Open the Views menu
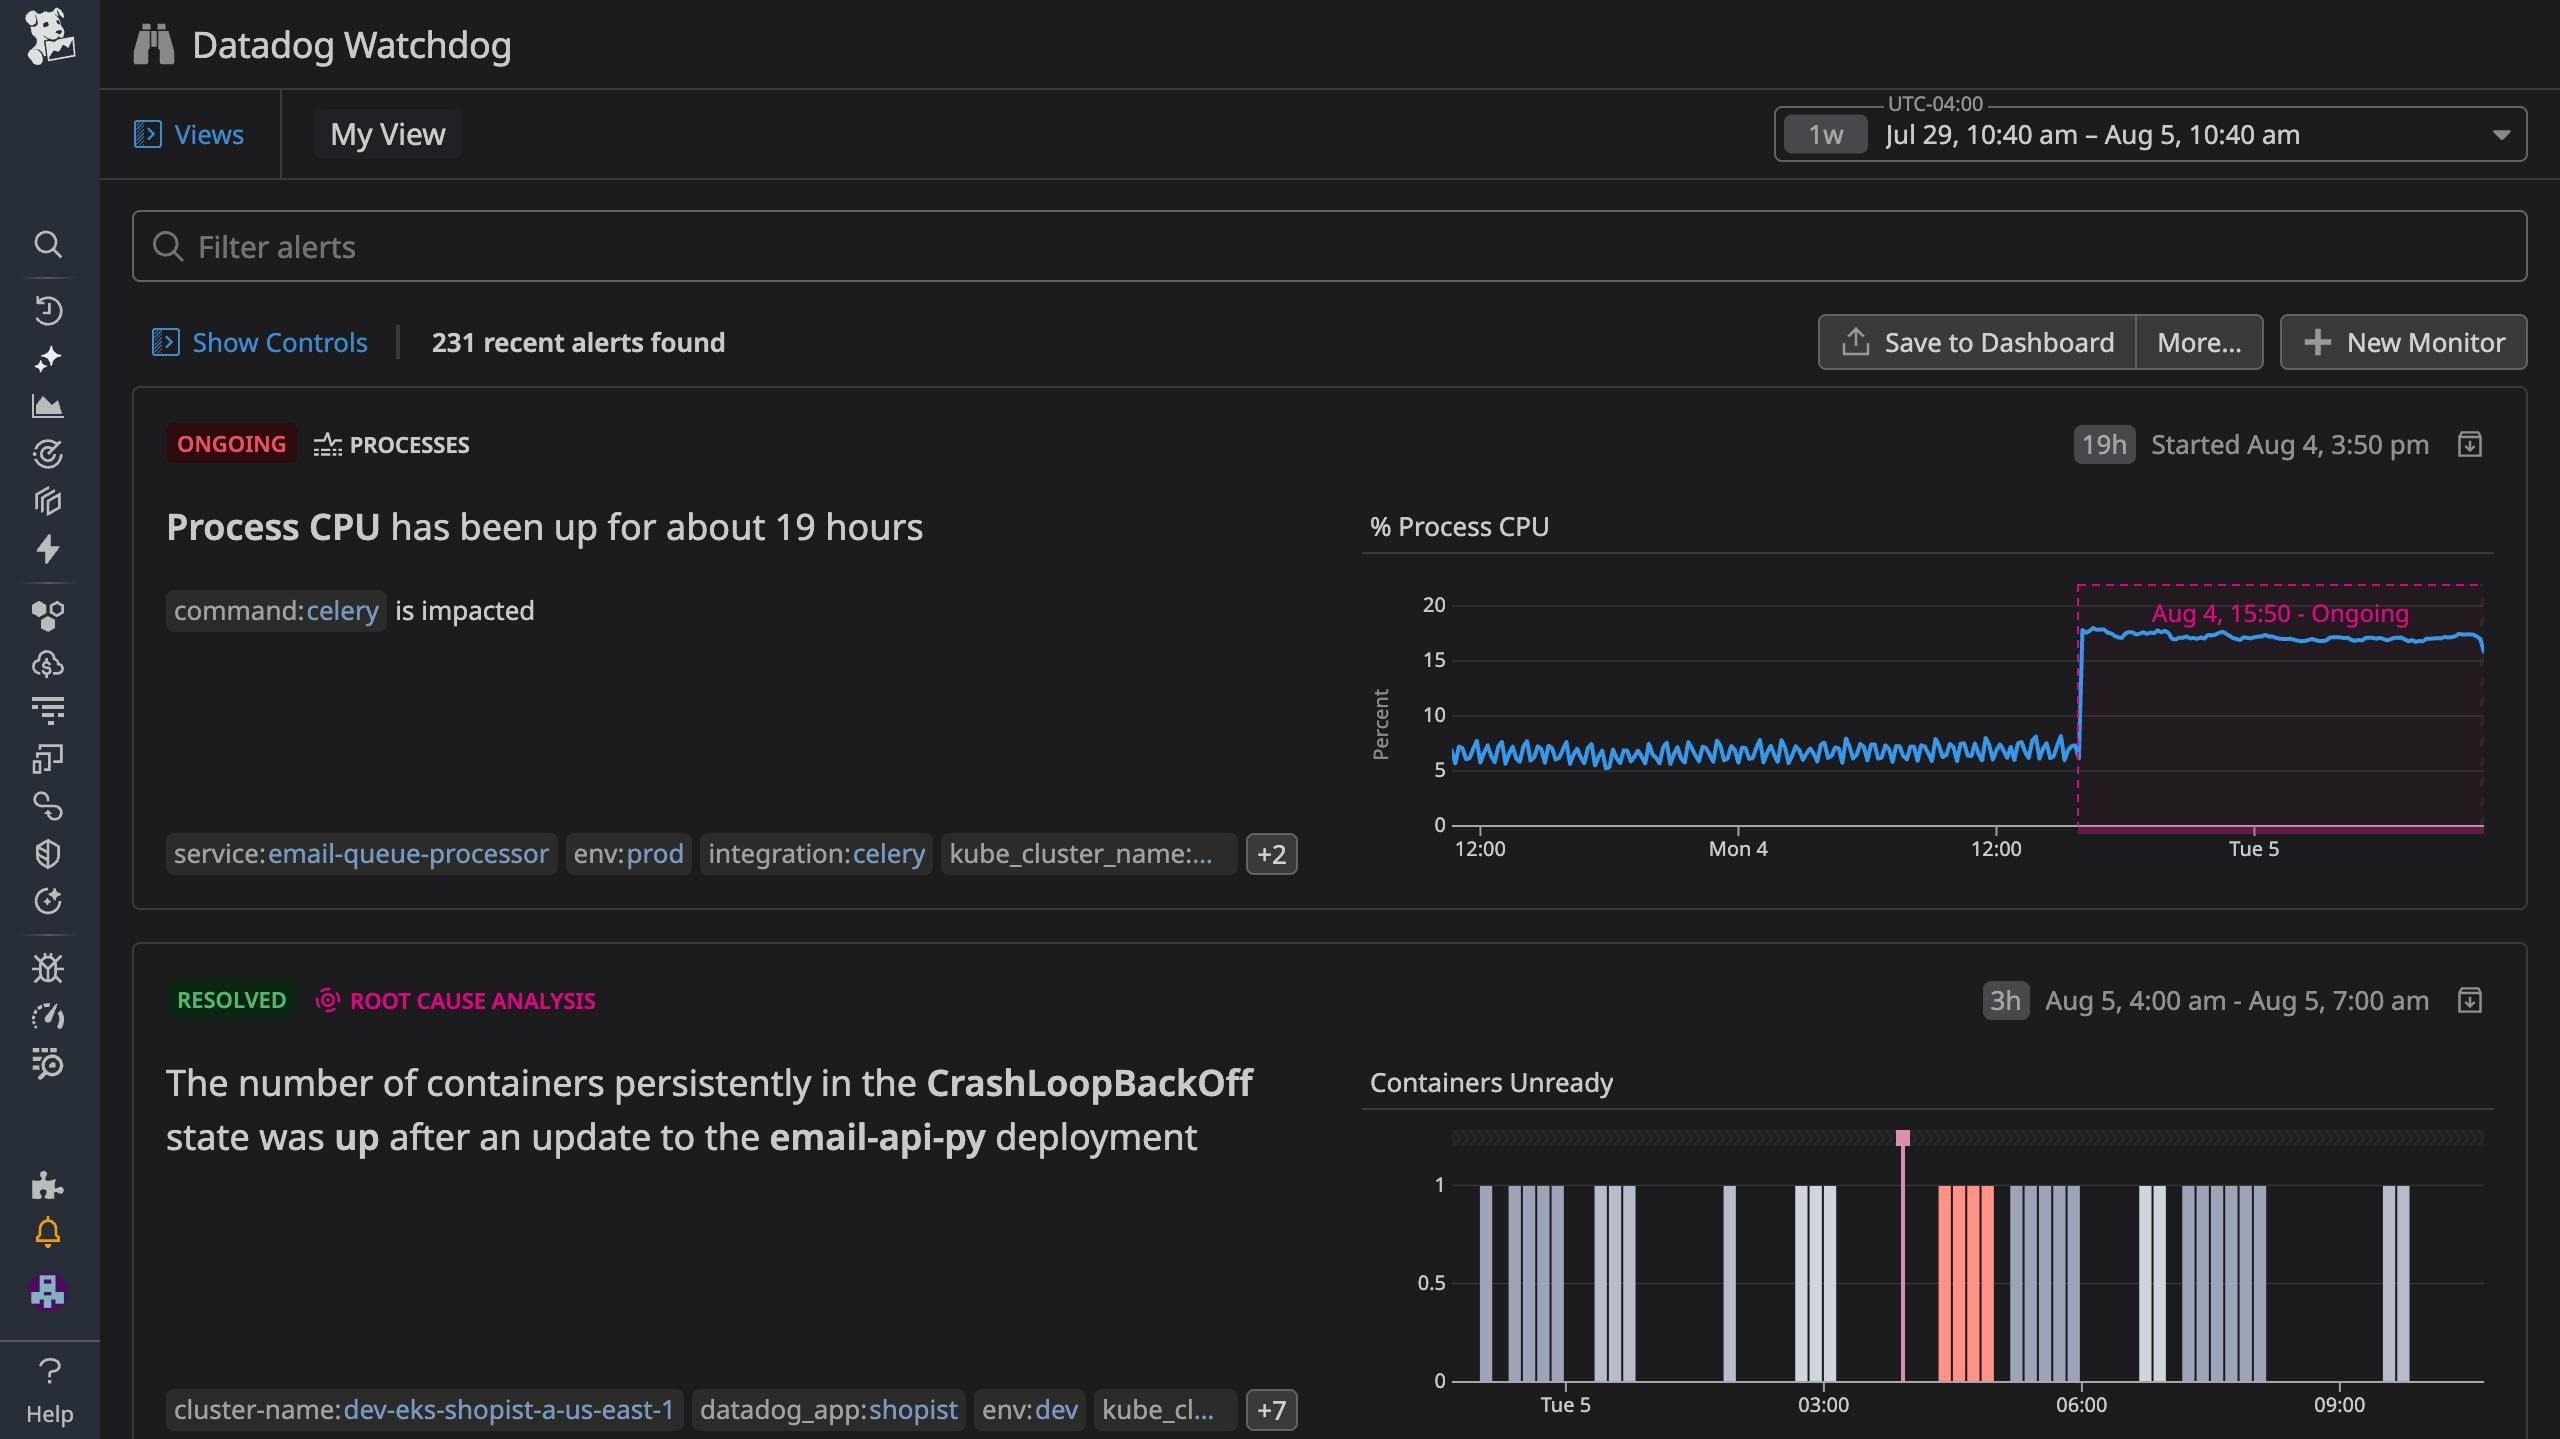 (191, 133)
